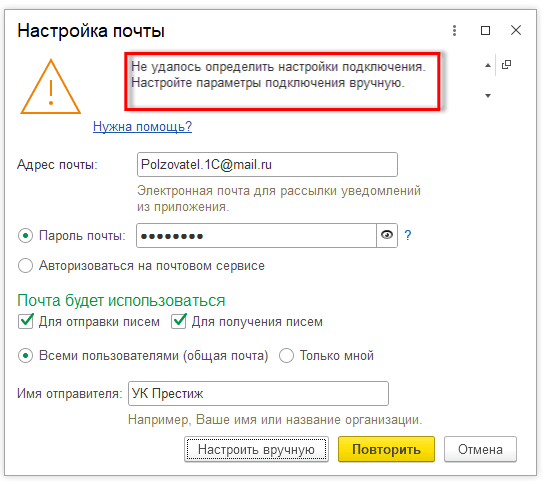The width and height of the screenshot is (545, 484).
Task: Click the Отмена button
Action: 480,449
